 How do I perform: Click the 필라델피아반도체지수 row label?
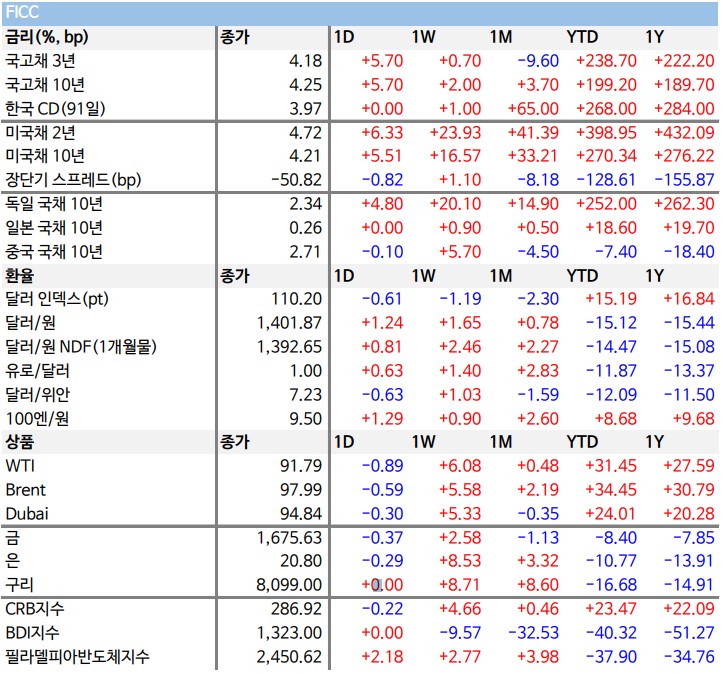(77, 656)
